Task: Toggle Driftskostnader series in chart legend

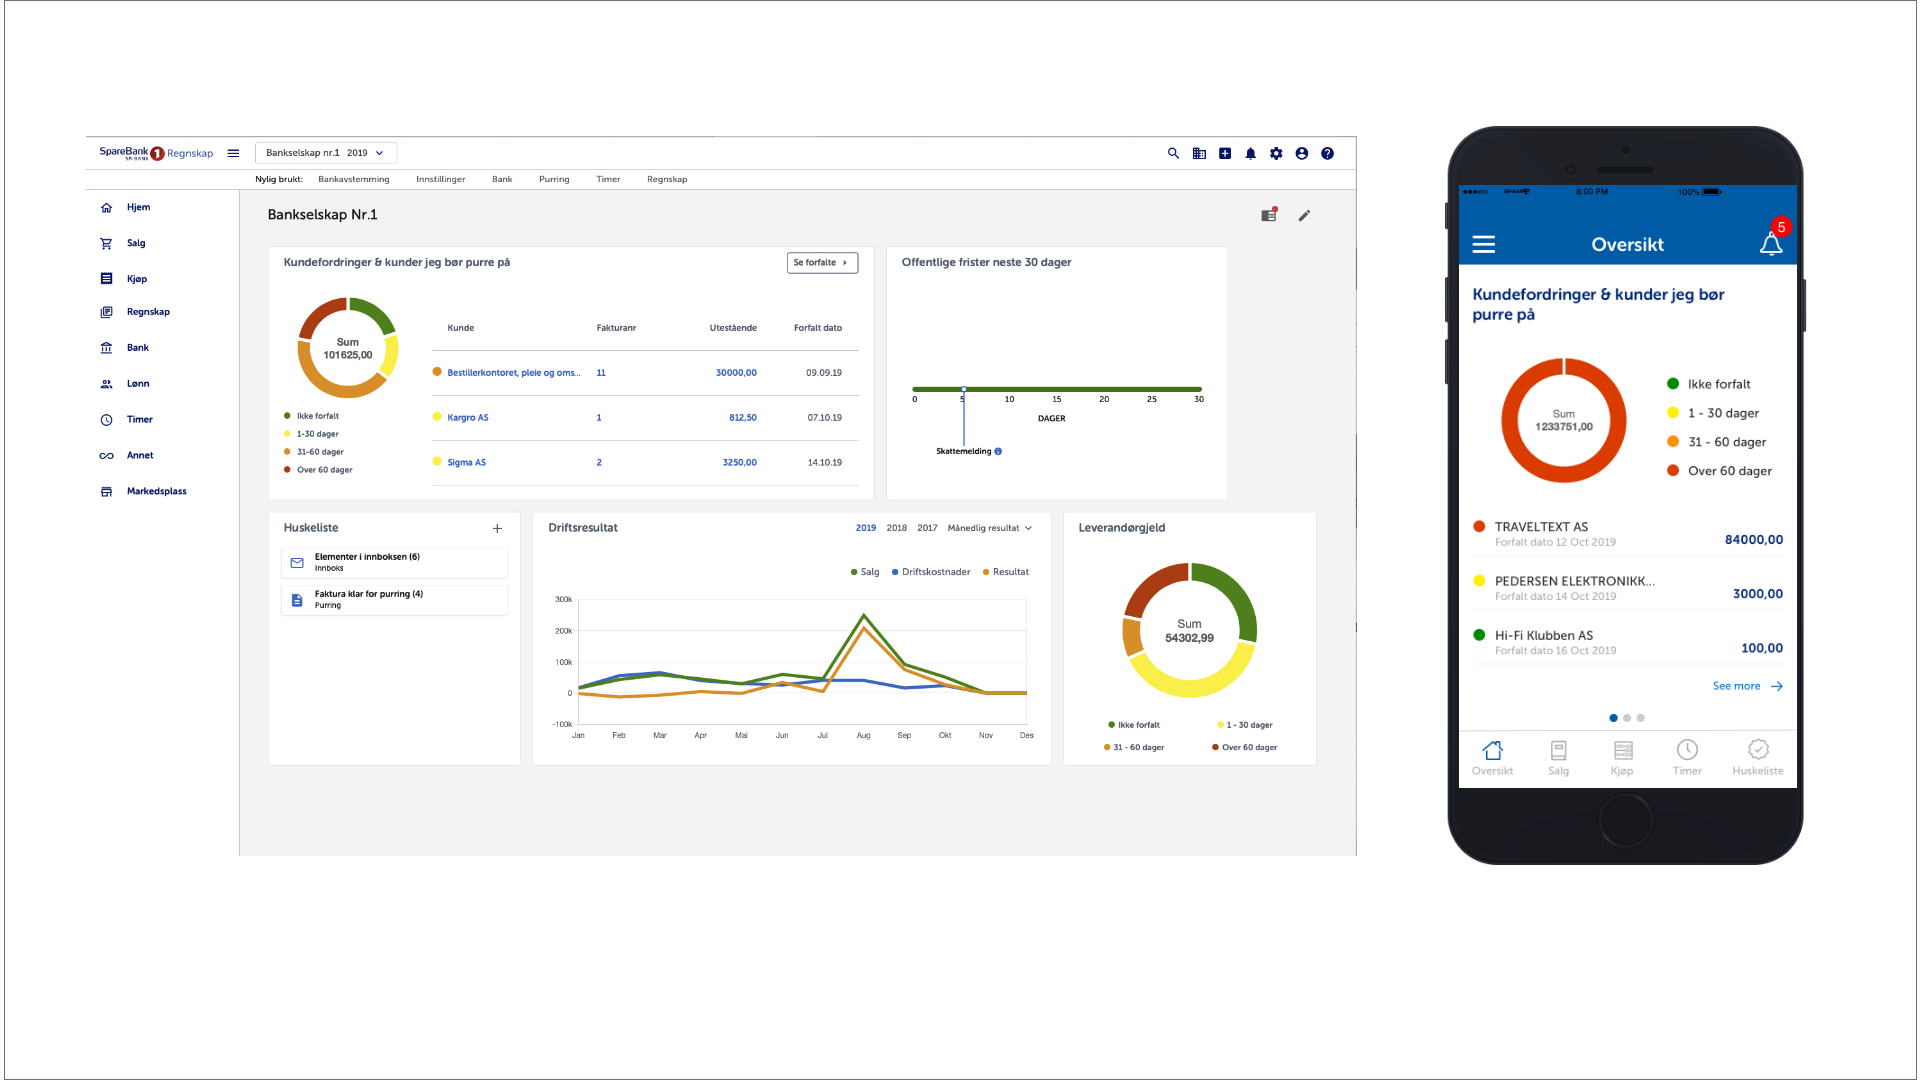Action: [931, 572]
